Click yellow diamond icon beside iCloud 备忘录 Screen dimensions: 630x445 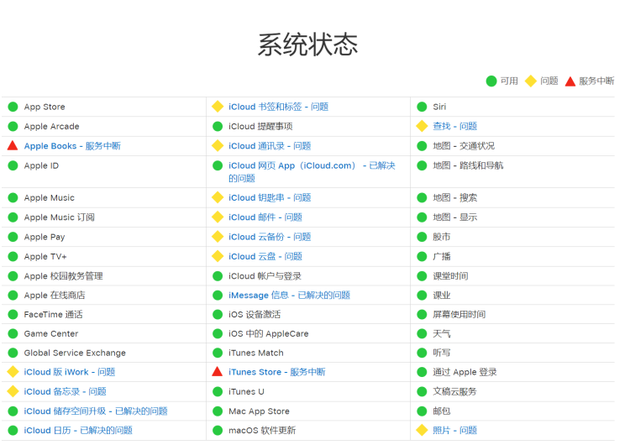13,391
